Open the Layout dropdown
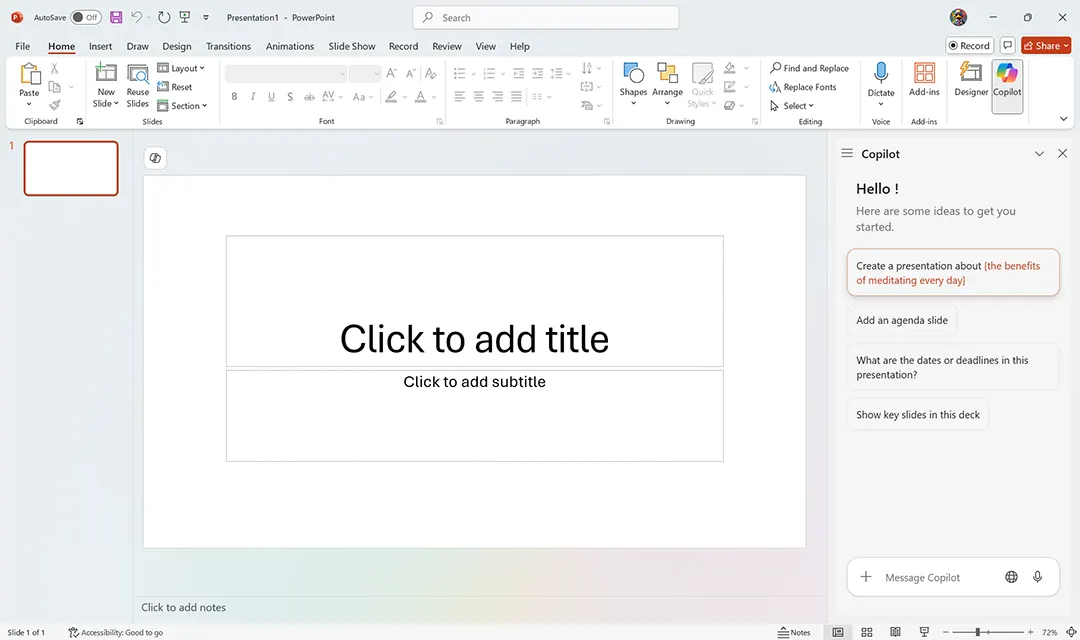The image size is (1080, 640). click(x=182, y=68)
